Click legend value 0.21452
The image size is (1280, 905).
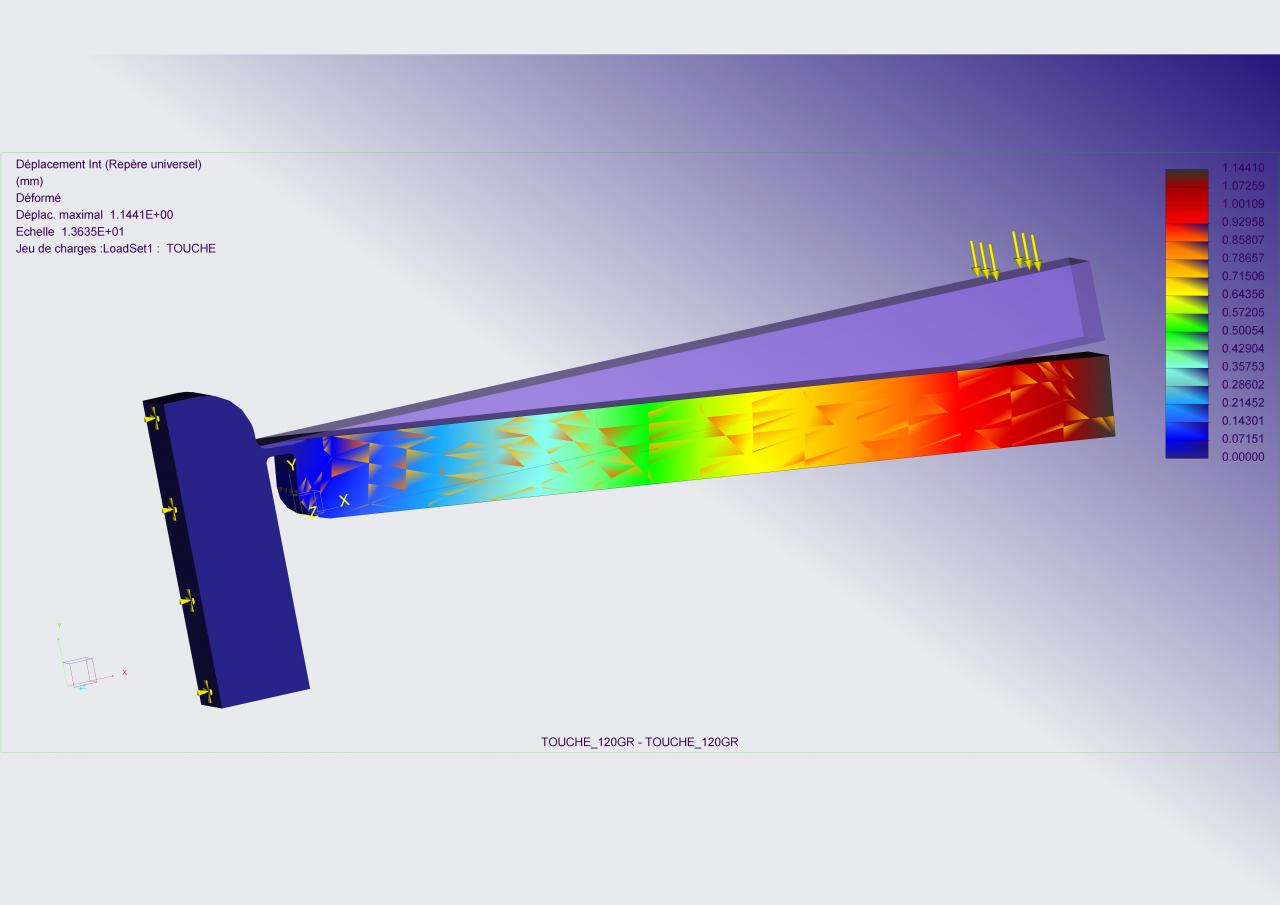pos(1243,402)
